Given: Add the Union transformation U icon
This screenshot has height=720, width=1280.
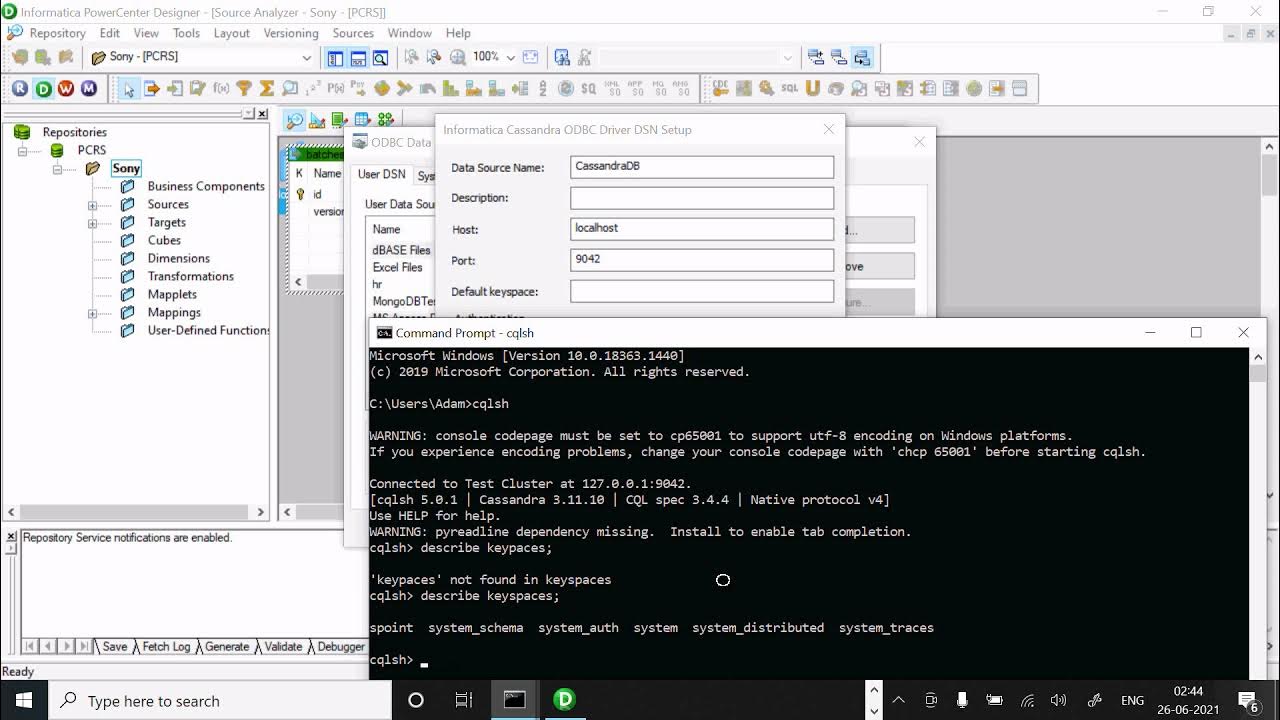Looking at the screenshot, I should point(812,89).
